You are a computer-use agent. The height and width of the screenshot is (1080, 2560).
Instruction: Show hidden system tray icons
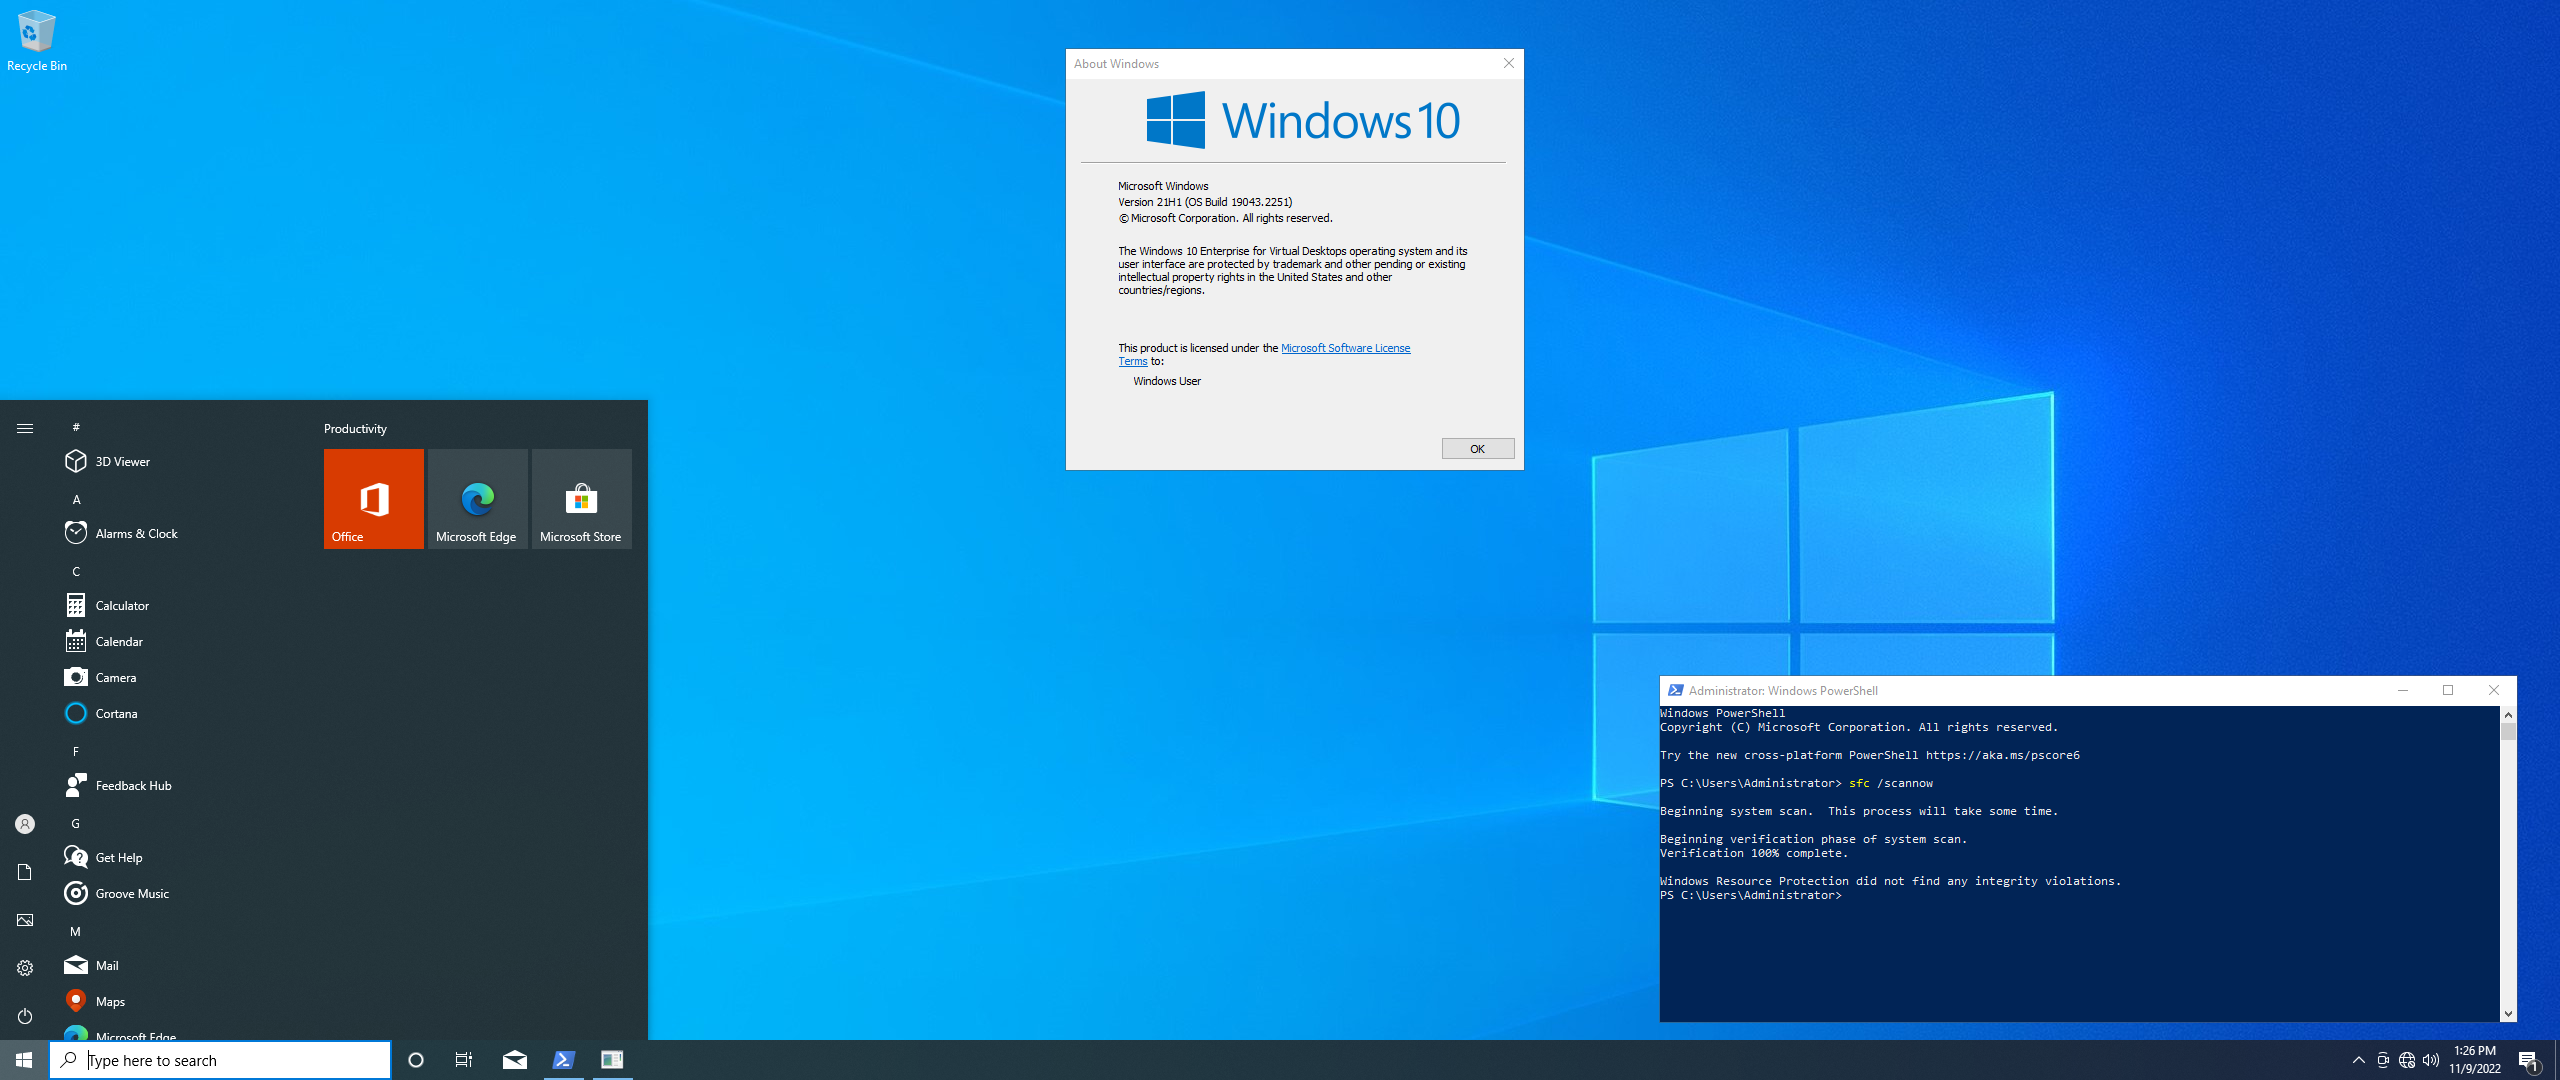pyautogui.click(x=2359, y=1060)
